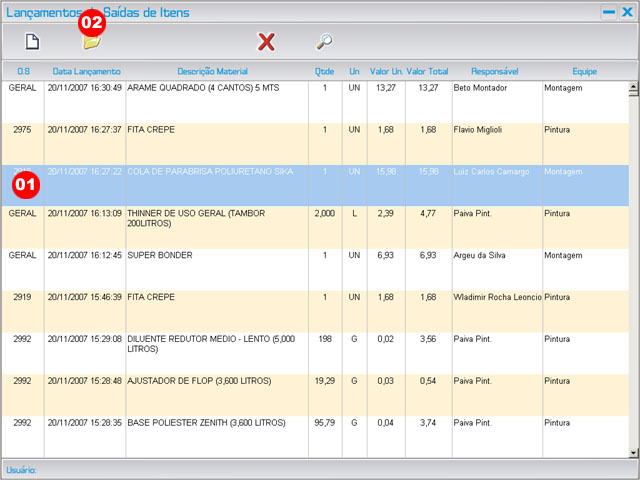Sort by the Responsável column header
Image resolution: width=640 pixels, height=480 pixels.
coord(495,72)
